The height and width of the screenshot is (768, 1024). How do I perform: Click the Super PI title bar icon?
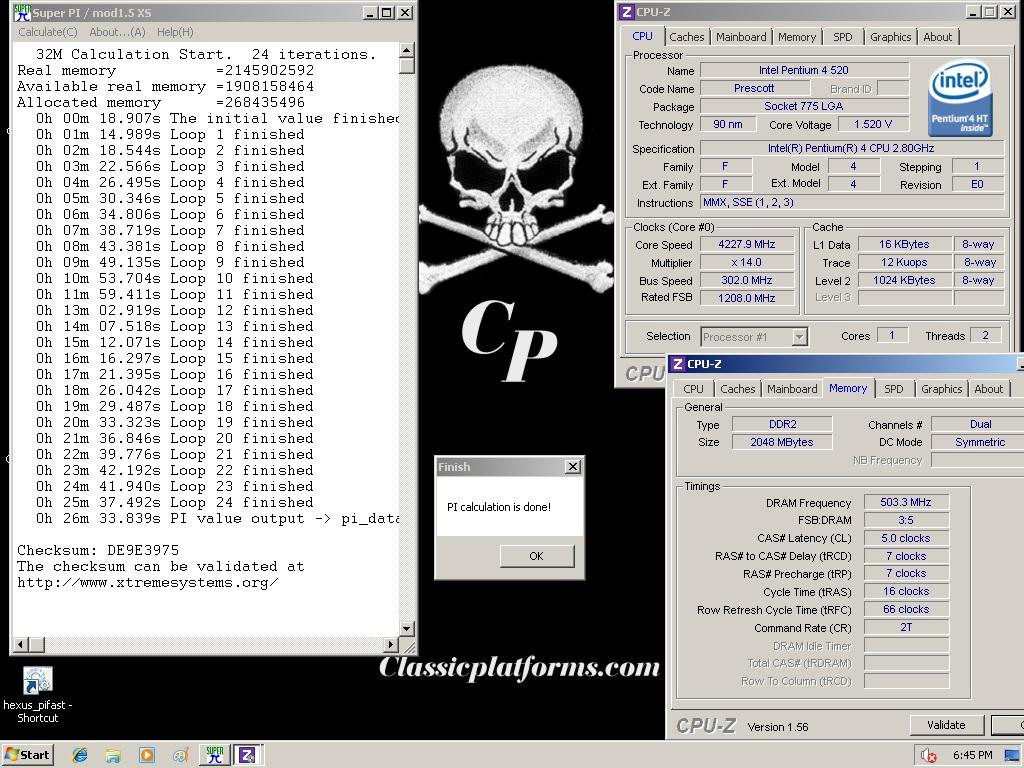22,12
